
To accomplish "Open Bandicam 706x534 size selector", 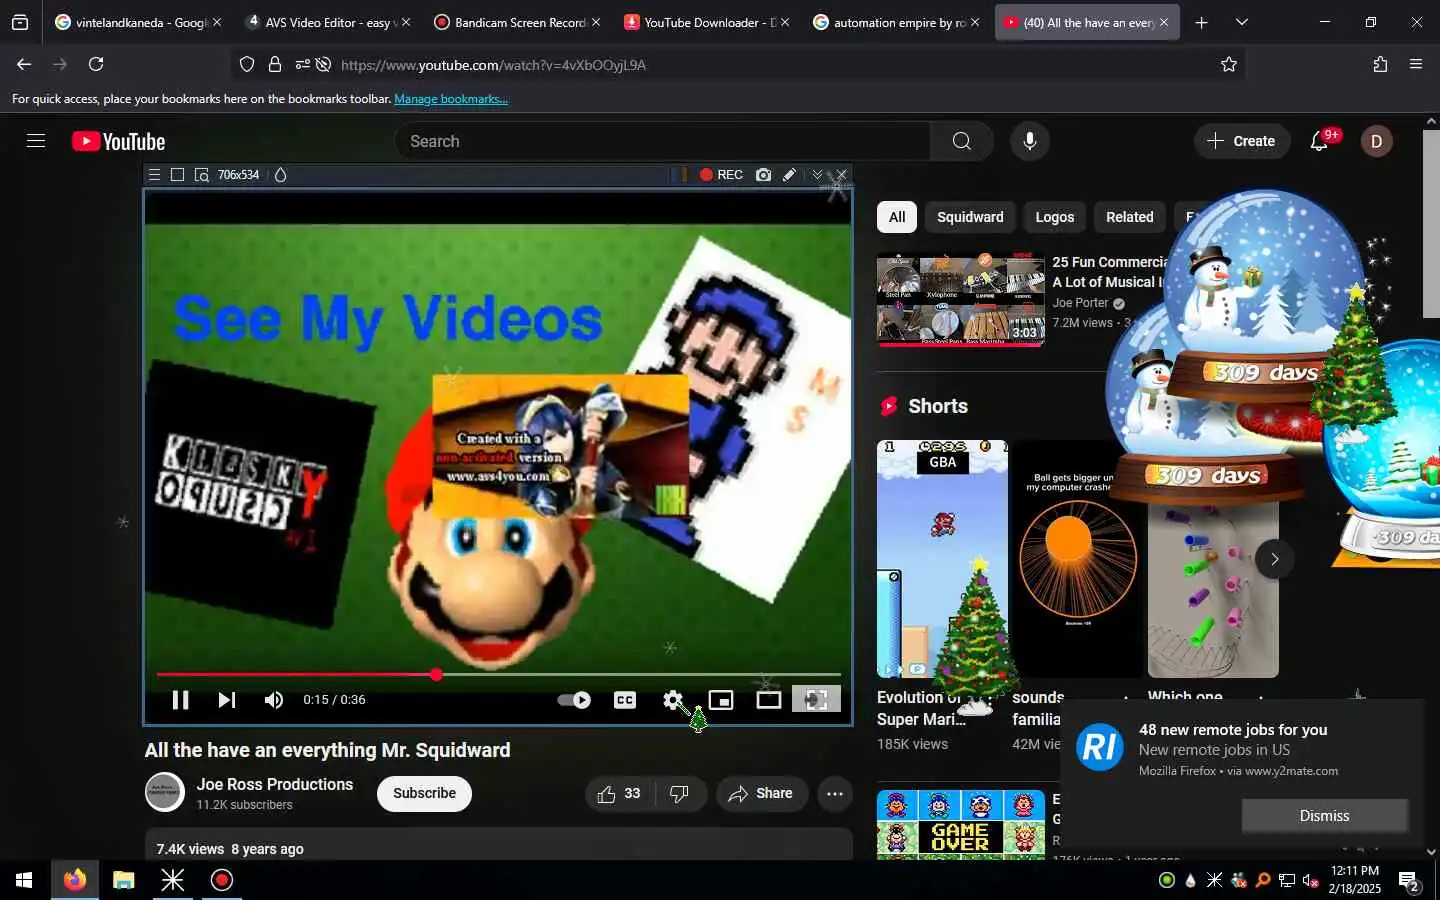I will [x=238, y=175].
